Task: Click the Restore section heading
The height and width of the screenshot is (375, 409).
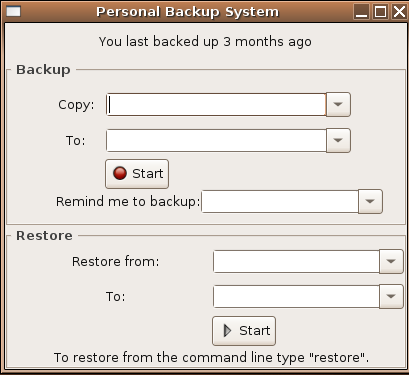Action: point(44,236)
